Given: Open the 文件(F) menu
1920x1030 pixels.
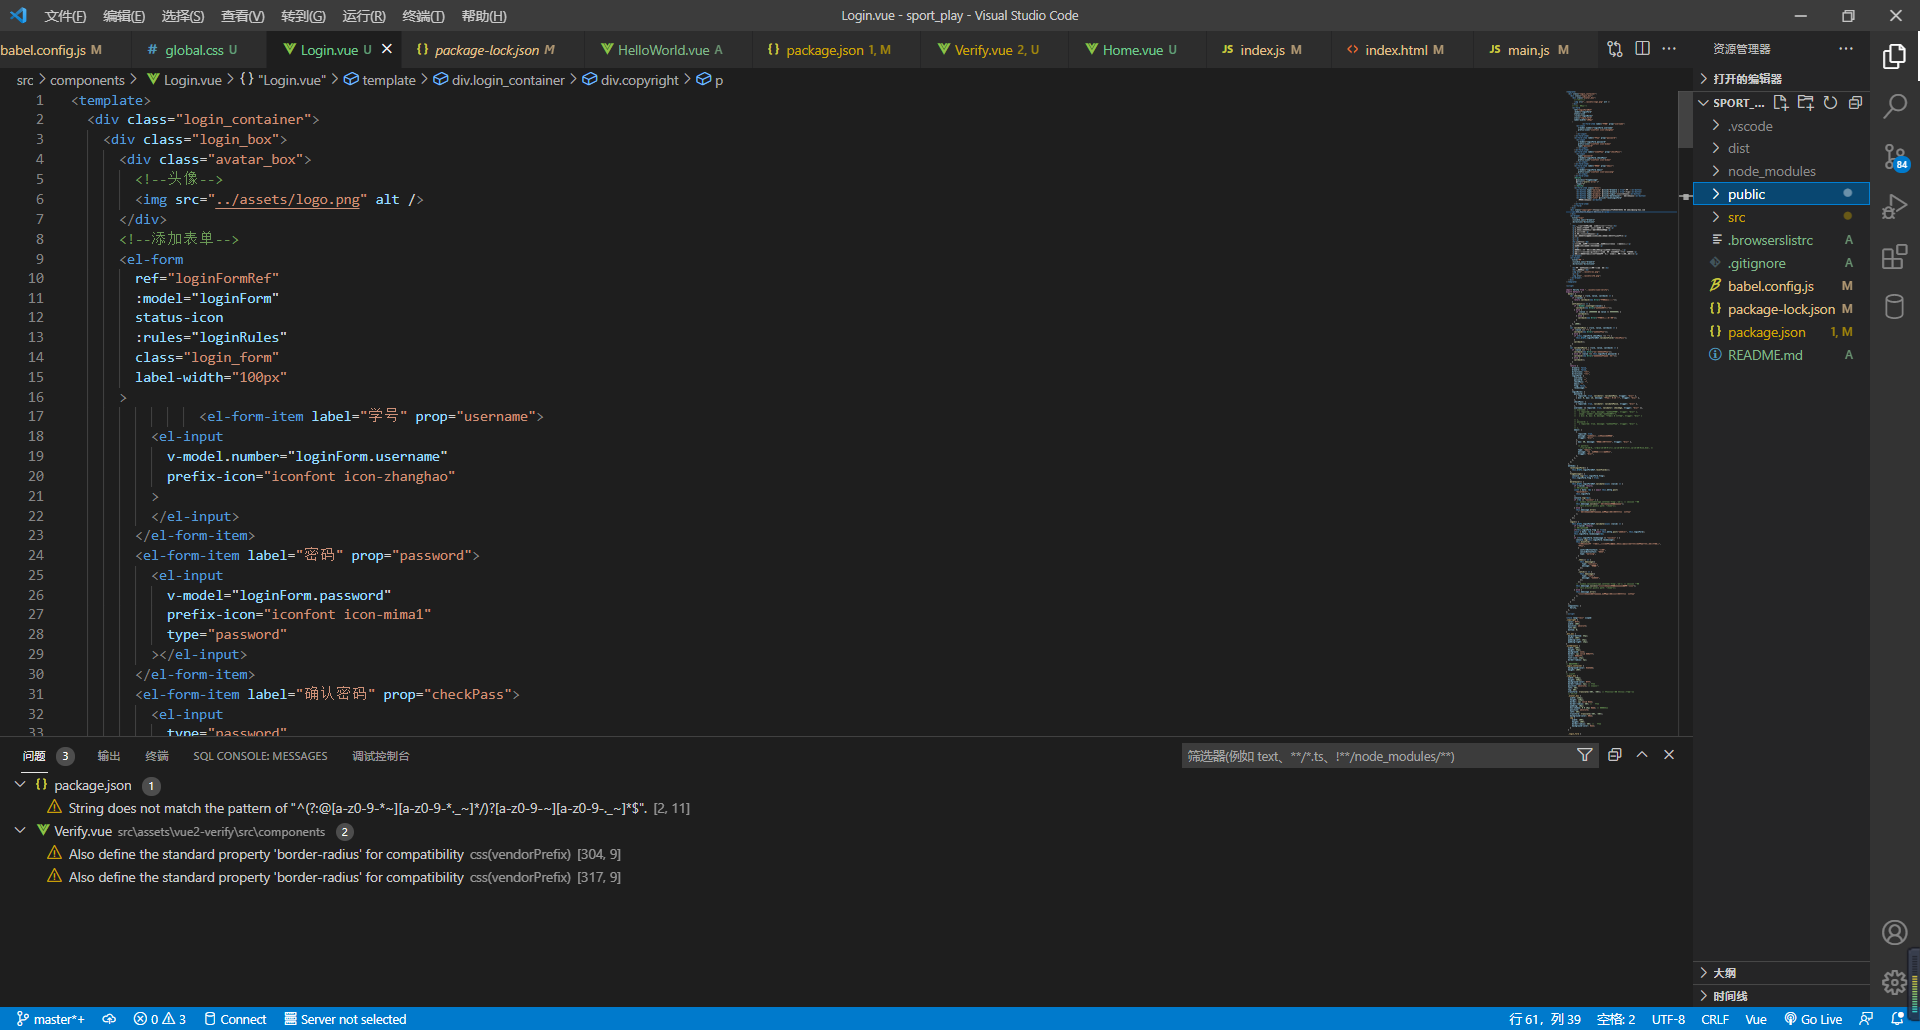Looking at the screenshot, I should tap(65, 16).
